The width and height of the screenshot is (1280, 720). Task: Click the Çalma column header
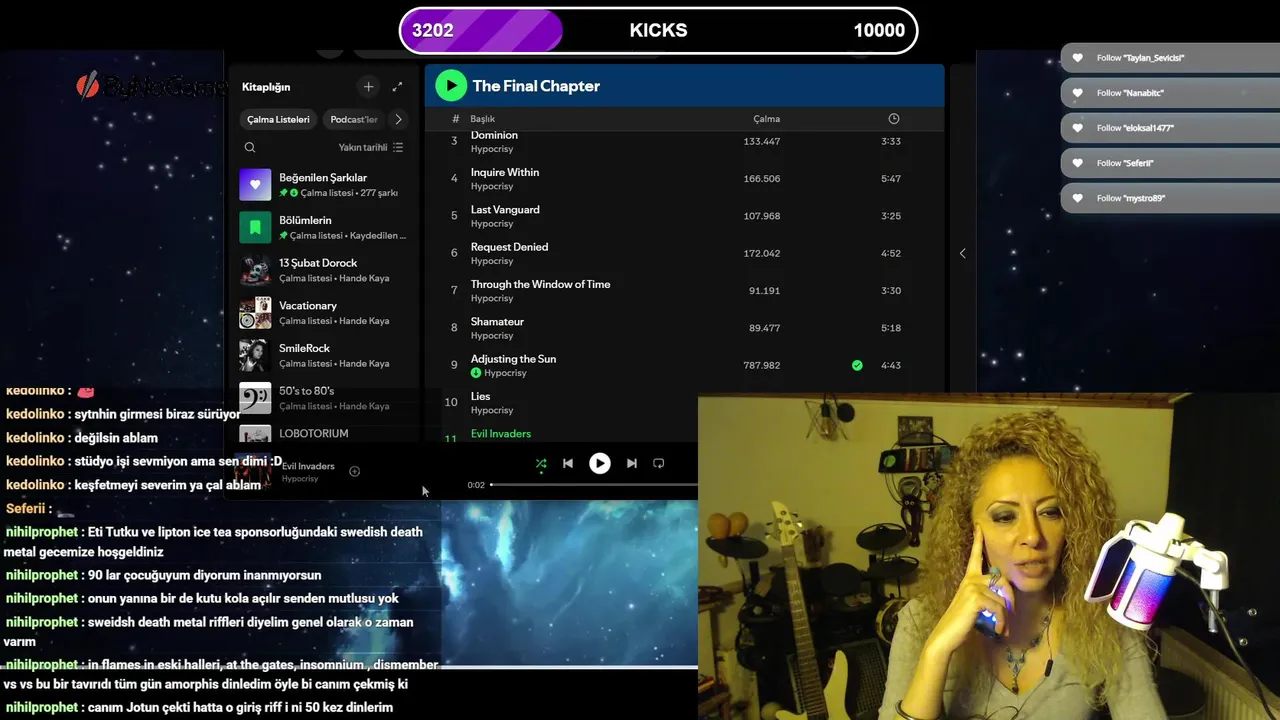pos(766,119)
